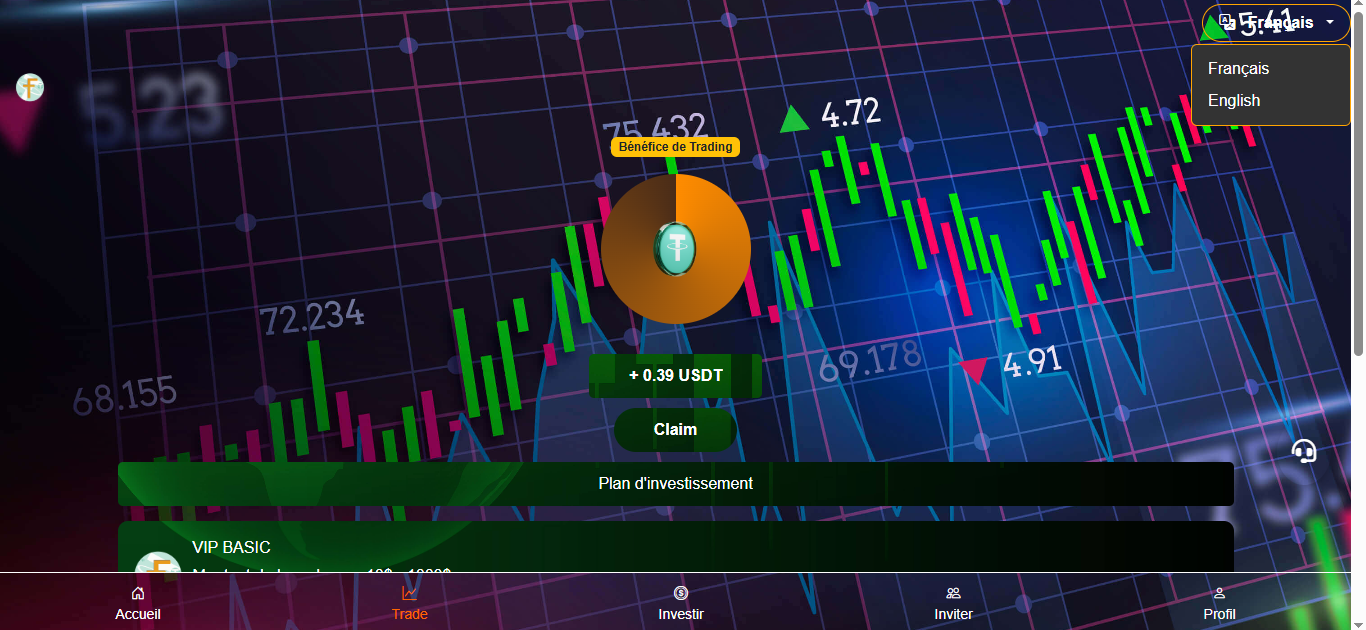
Task: Click the VIP BASIC plan logo icon
Action: (157, 562)
